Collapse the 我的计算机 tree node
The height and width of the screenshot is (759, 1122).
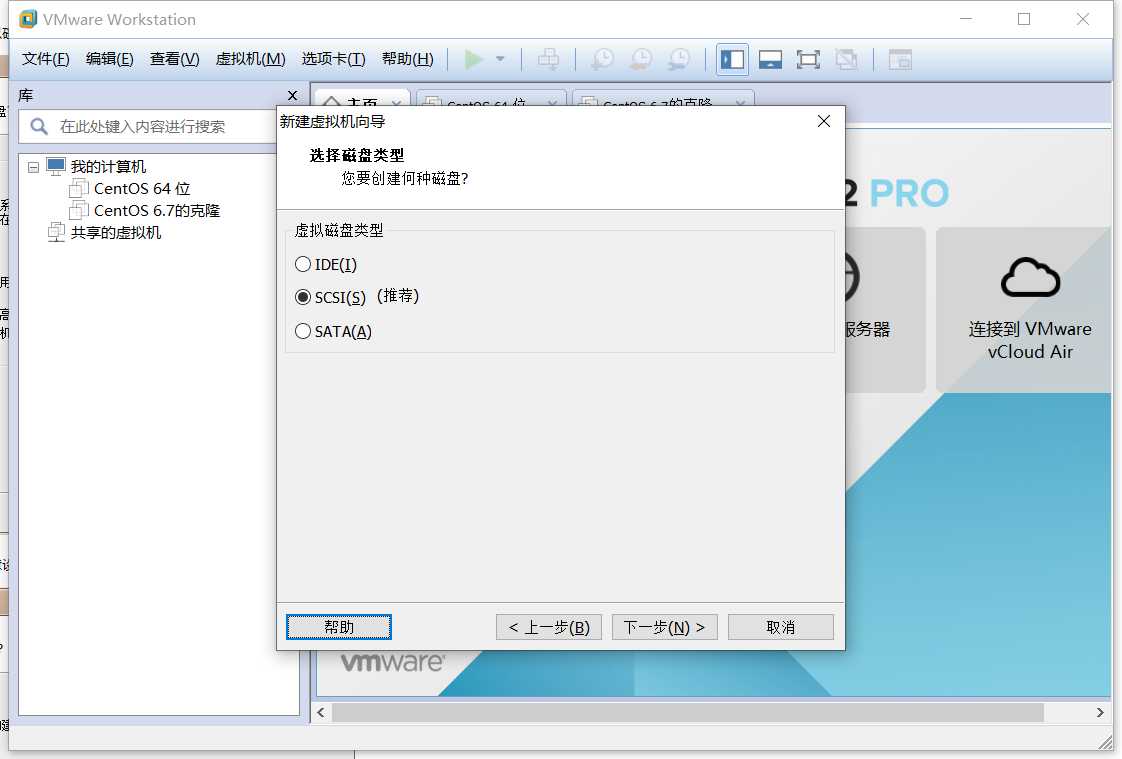point(33,167)
